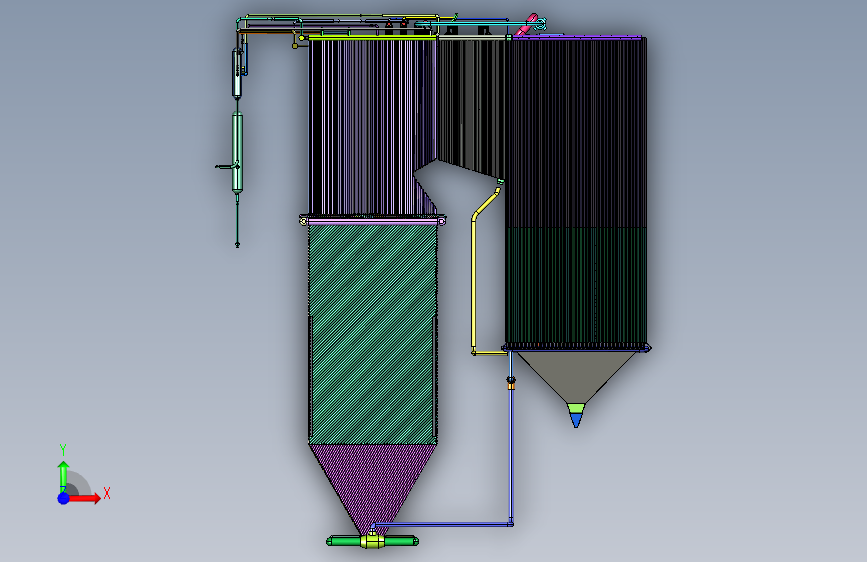Select the green hatched furnace body
The height and width of the screenshot is (562, 867).
[x=373, y=334]
